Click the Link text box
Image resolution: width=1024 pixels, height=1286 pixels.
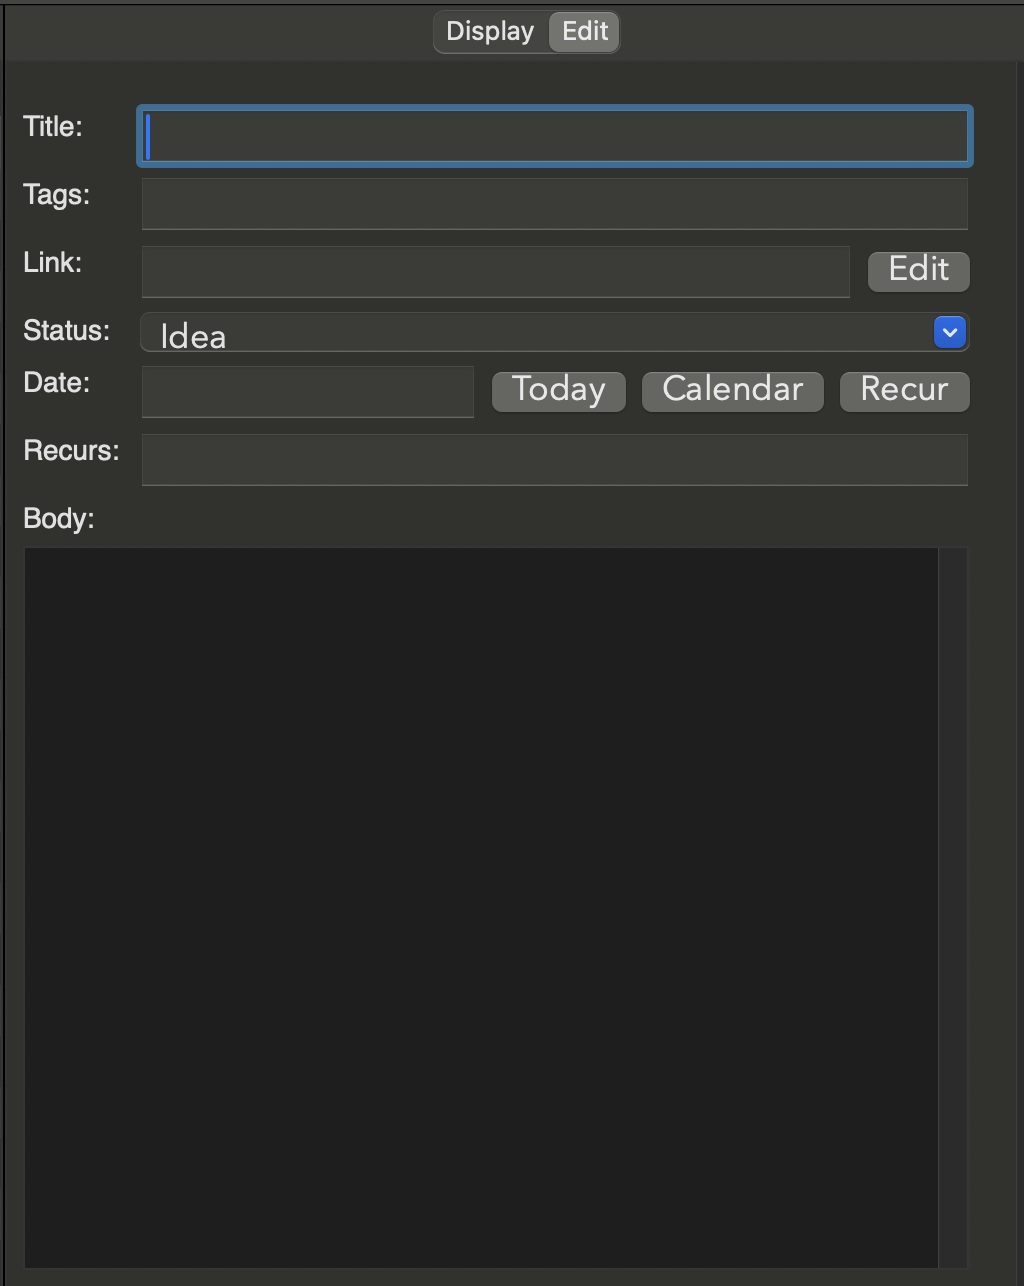[495, 271]
